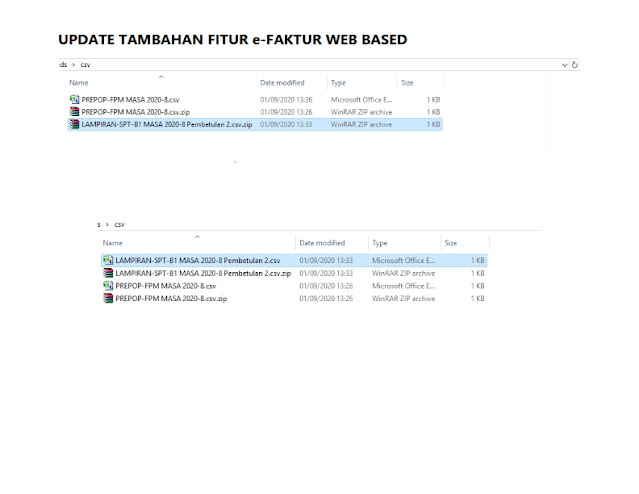Sort by Name column in the upper file list

79,83
